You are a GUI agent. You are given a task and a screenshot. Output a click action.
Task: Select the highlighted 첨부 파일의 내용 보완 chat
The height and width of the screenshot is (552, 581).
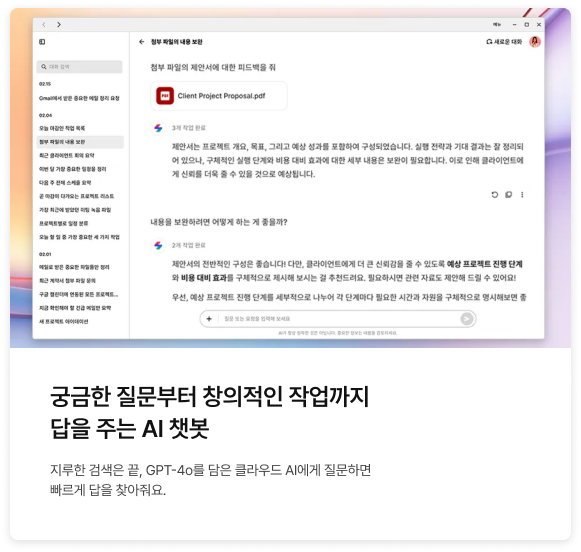(x=80, y=142)
